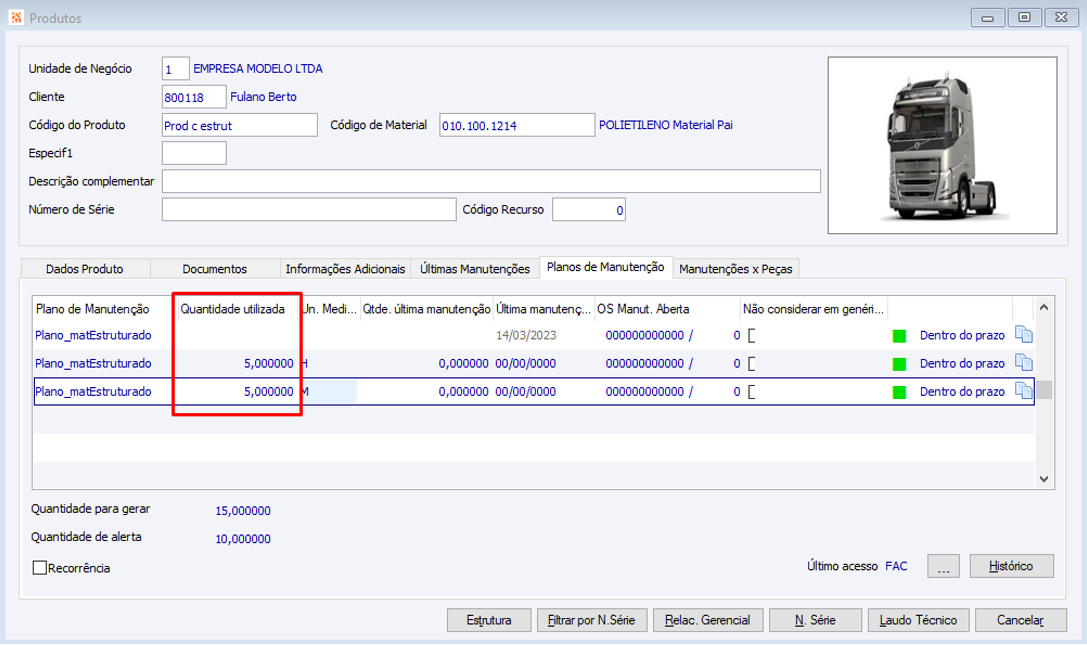1087x645 pixels.
Task: Open the Histórico button
Action: [1011, 566]
